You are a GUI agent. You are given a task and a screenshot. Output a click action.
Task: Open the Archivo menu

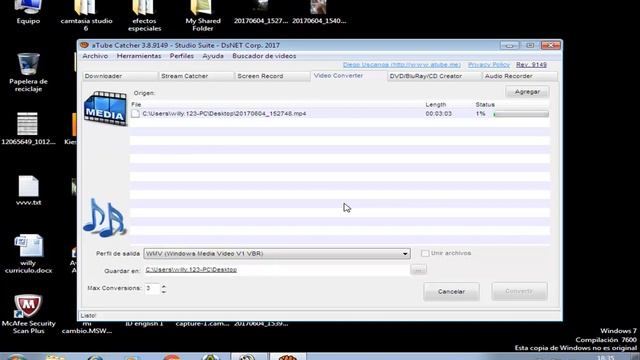pos(95,56)
